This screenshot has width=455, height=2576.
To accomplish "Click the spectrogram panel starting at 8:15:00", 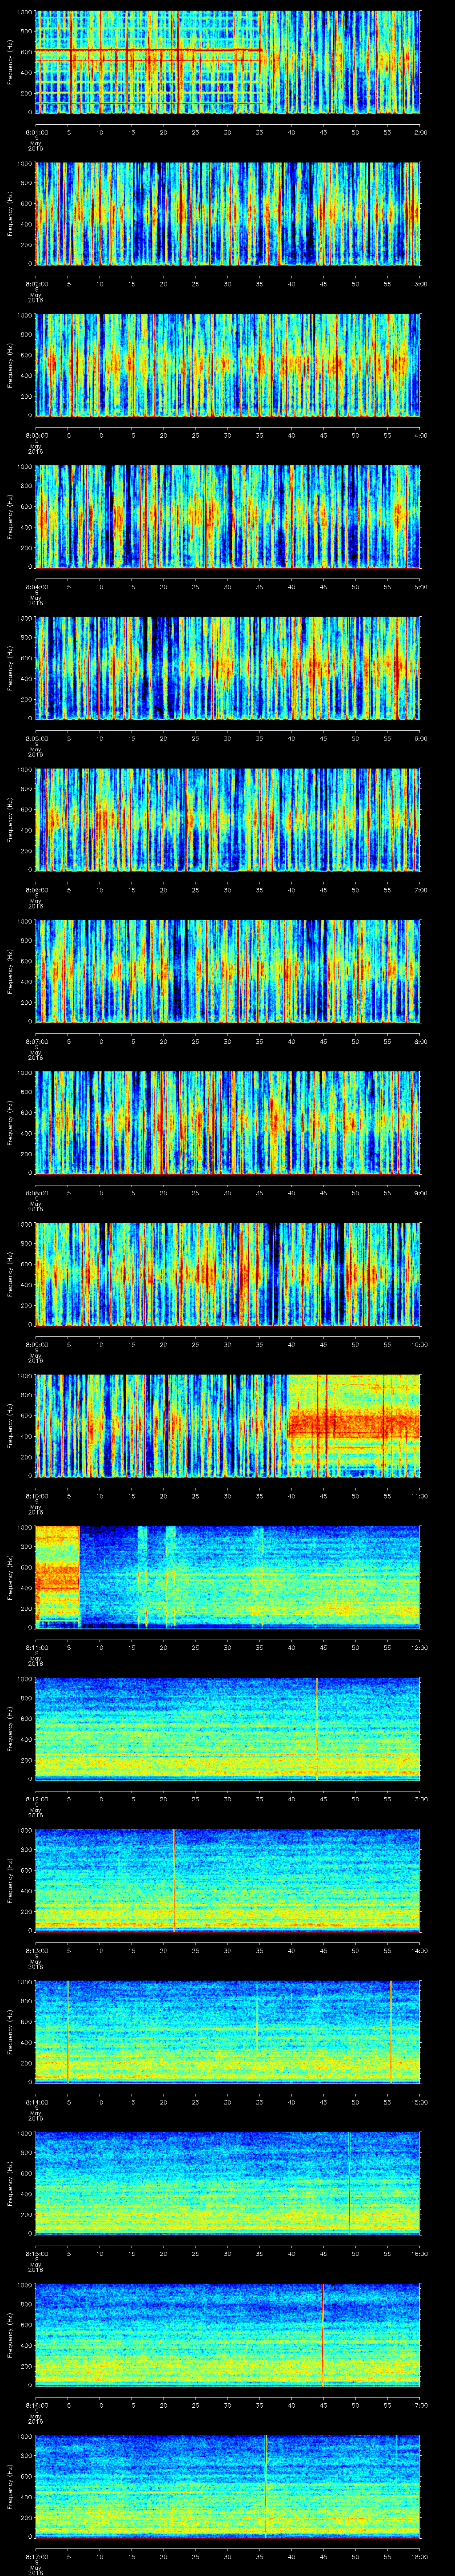I will pyautogui.click(x=228, y=2183).
